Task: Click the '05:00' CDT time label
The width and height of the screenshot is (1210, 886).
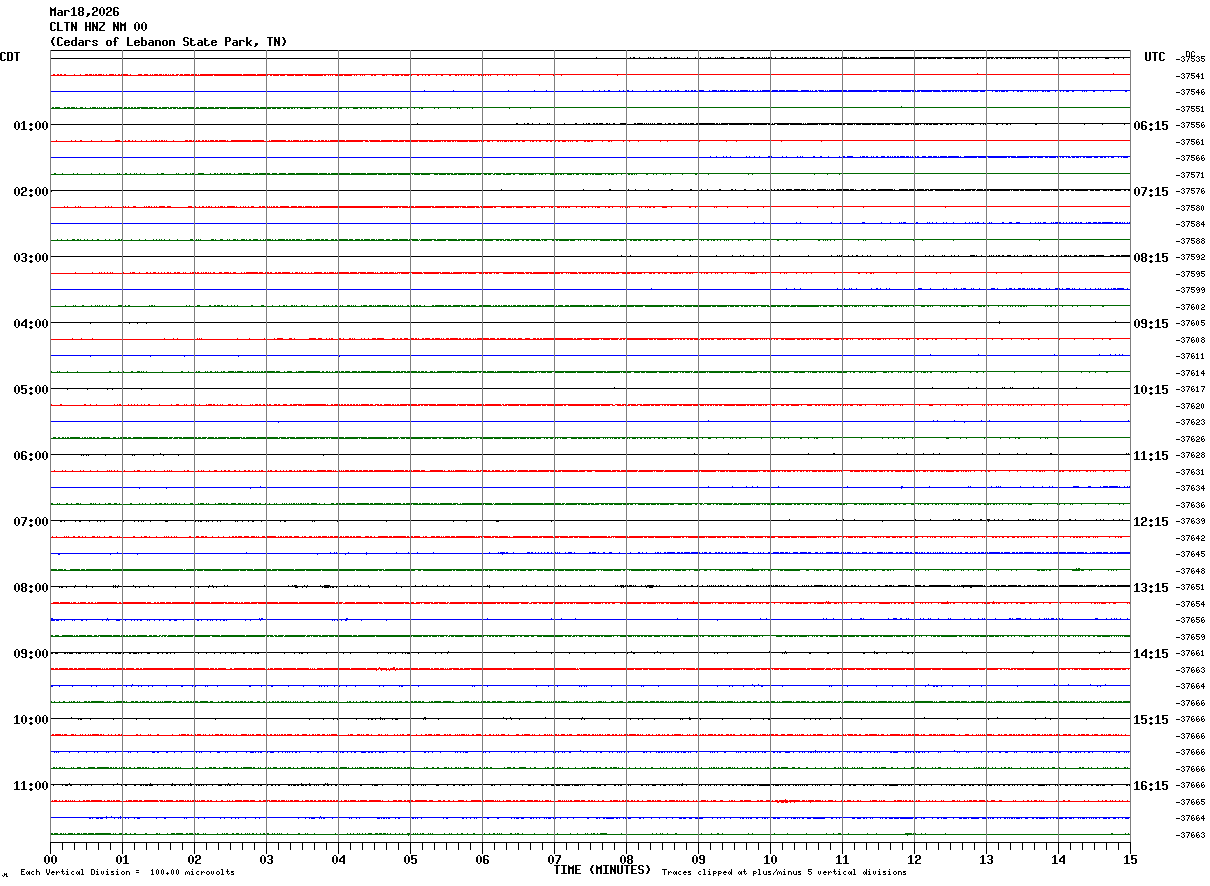Action: [x=31, y=390]
